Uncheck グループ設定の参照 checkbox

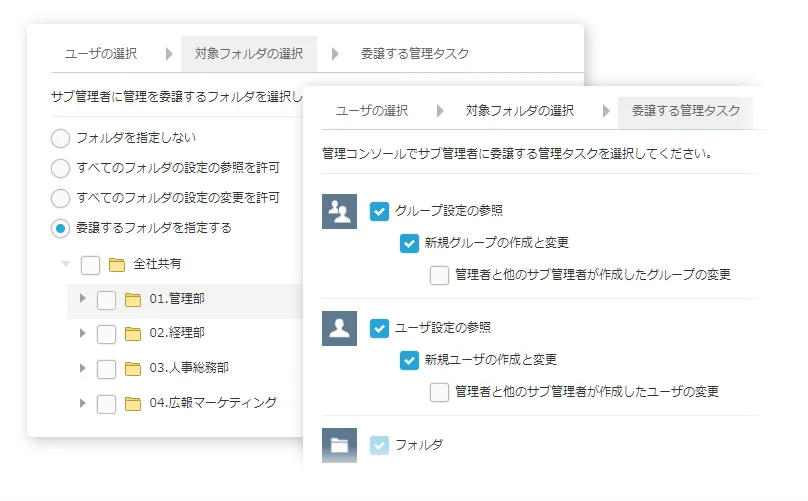379,211
